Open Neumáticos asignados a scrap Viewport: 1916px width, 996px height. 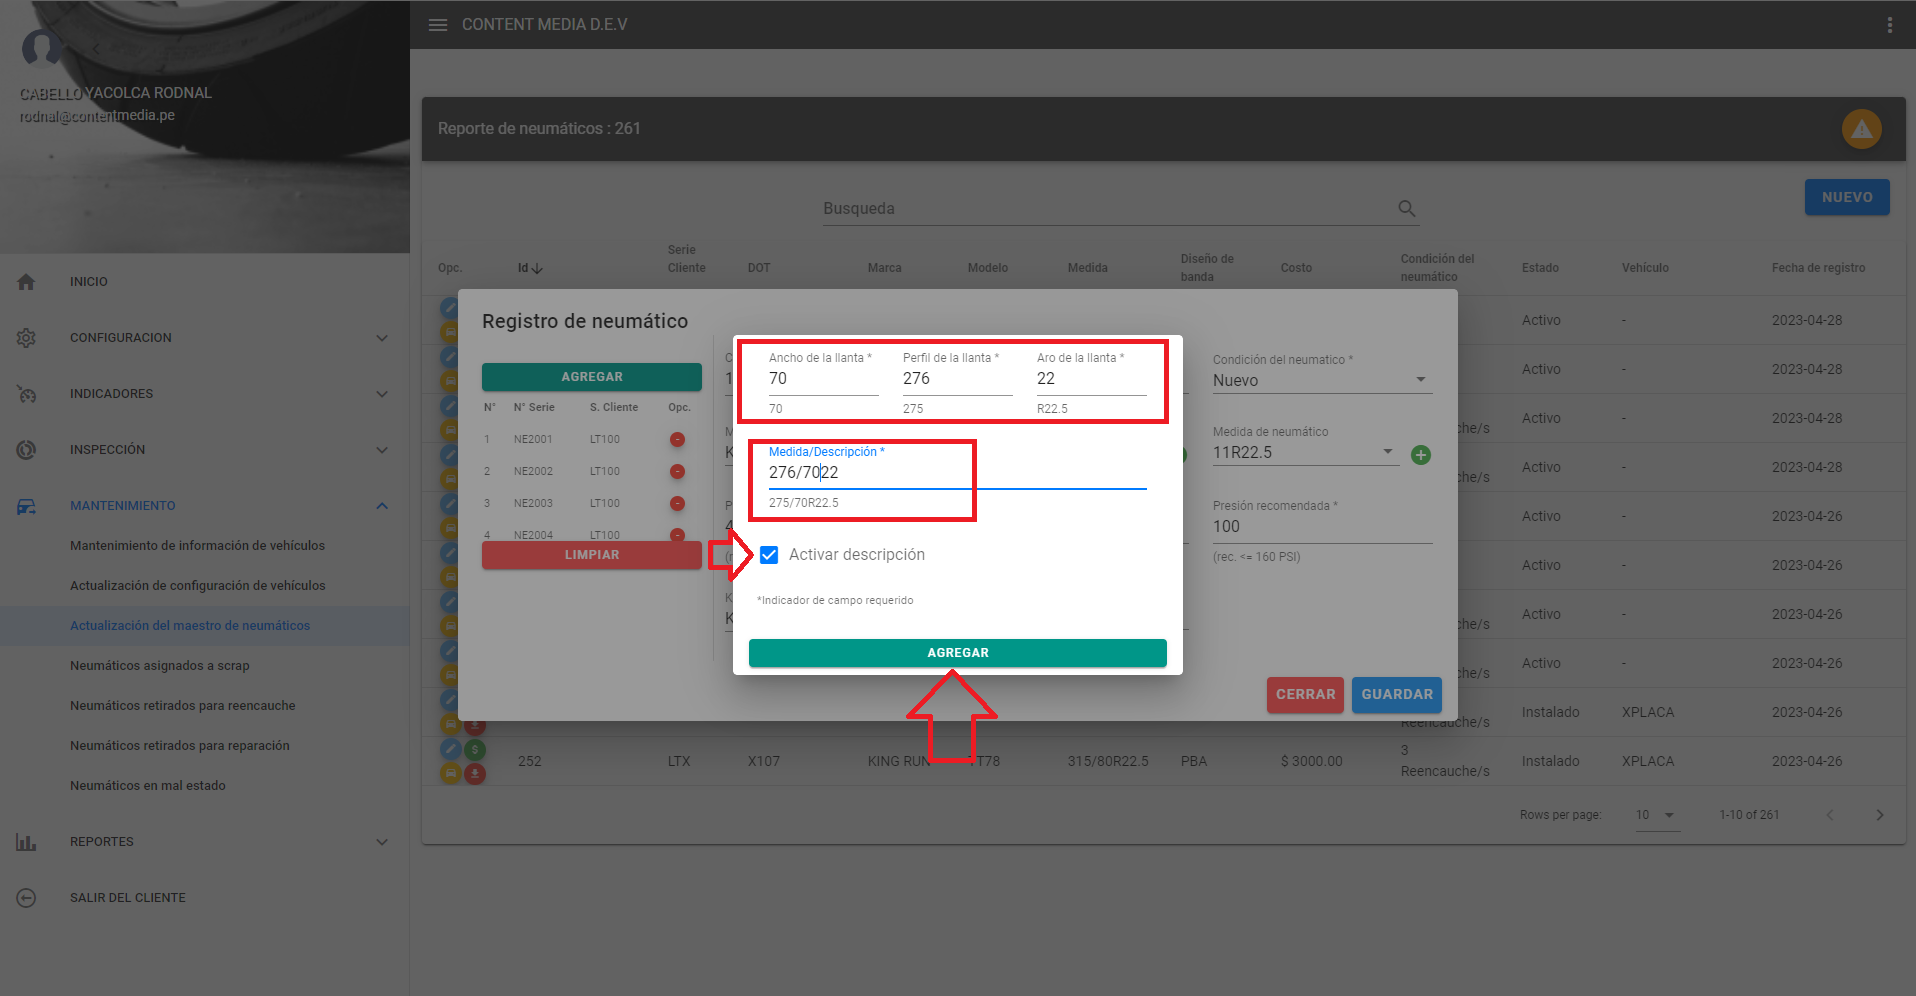(160, 666)
